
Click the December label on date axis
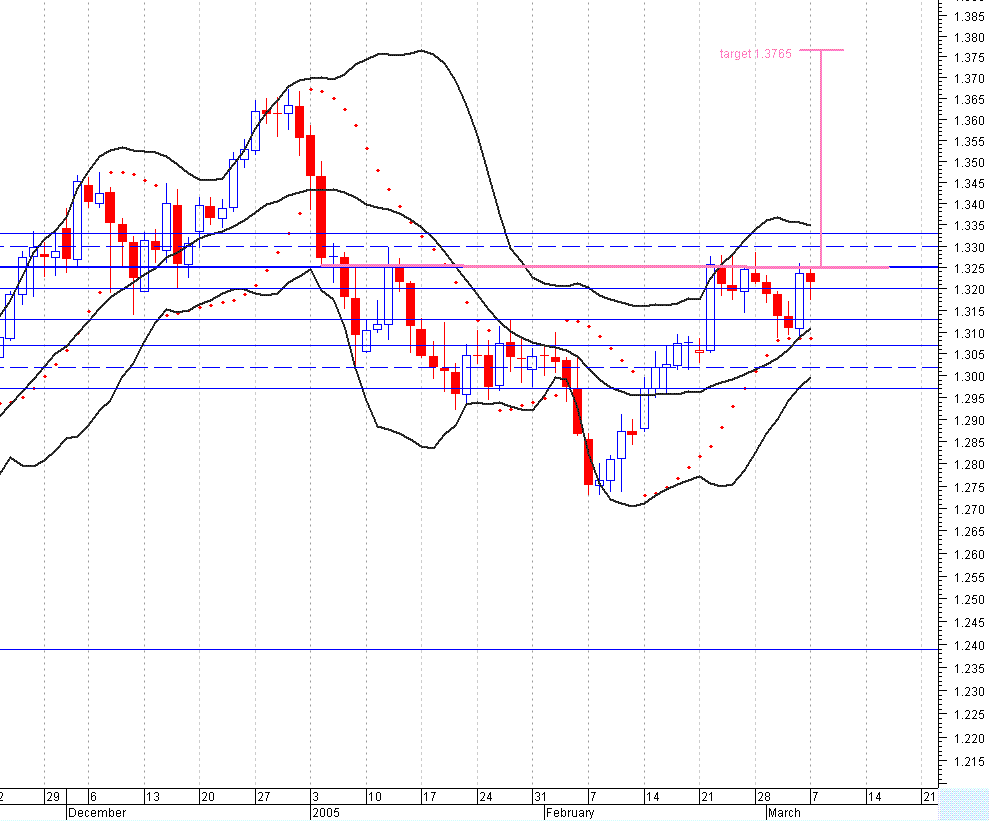(98, 813)
